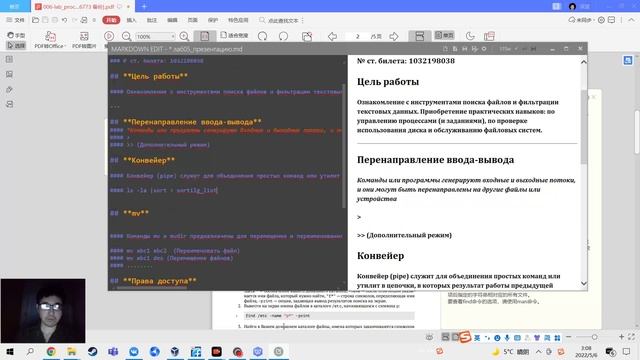Open the Insert ribbon tab
Viewport: 640px width, 360px height.
point(131,20)
